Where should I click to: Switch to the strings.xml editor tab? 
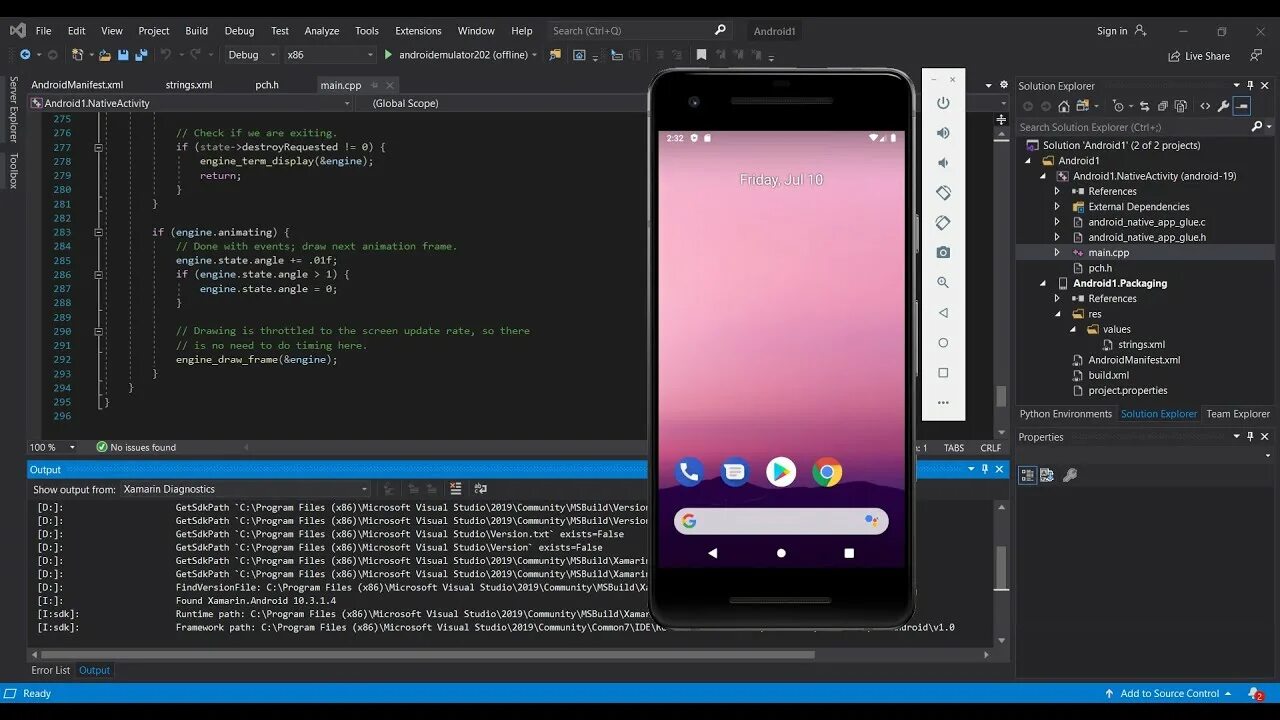(189, 85)
